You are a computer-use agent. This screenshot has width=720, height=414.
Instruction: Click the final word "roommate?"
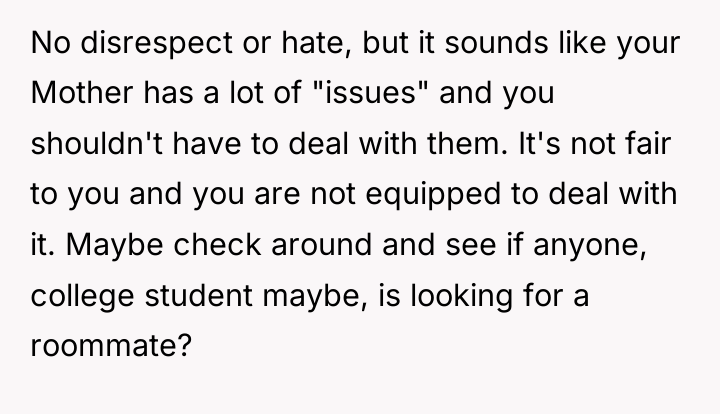click(x=111, y=345)
